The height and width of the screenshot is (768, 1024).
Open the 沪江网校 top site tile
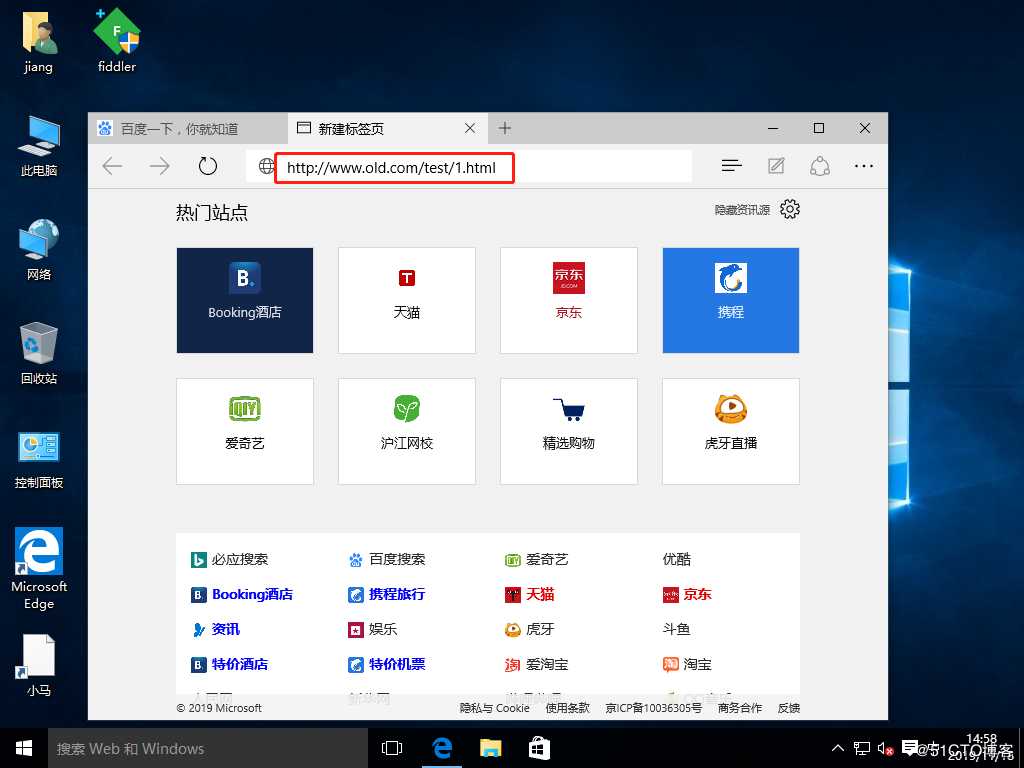pos(407,431)
